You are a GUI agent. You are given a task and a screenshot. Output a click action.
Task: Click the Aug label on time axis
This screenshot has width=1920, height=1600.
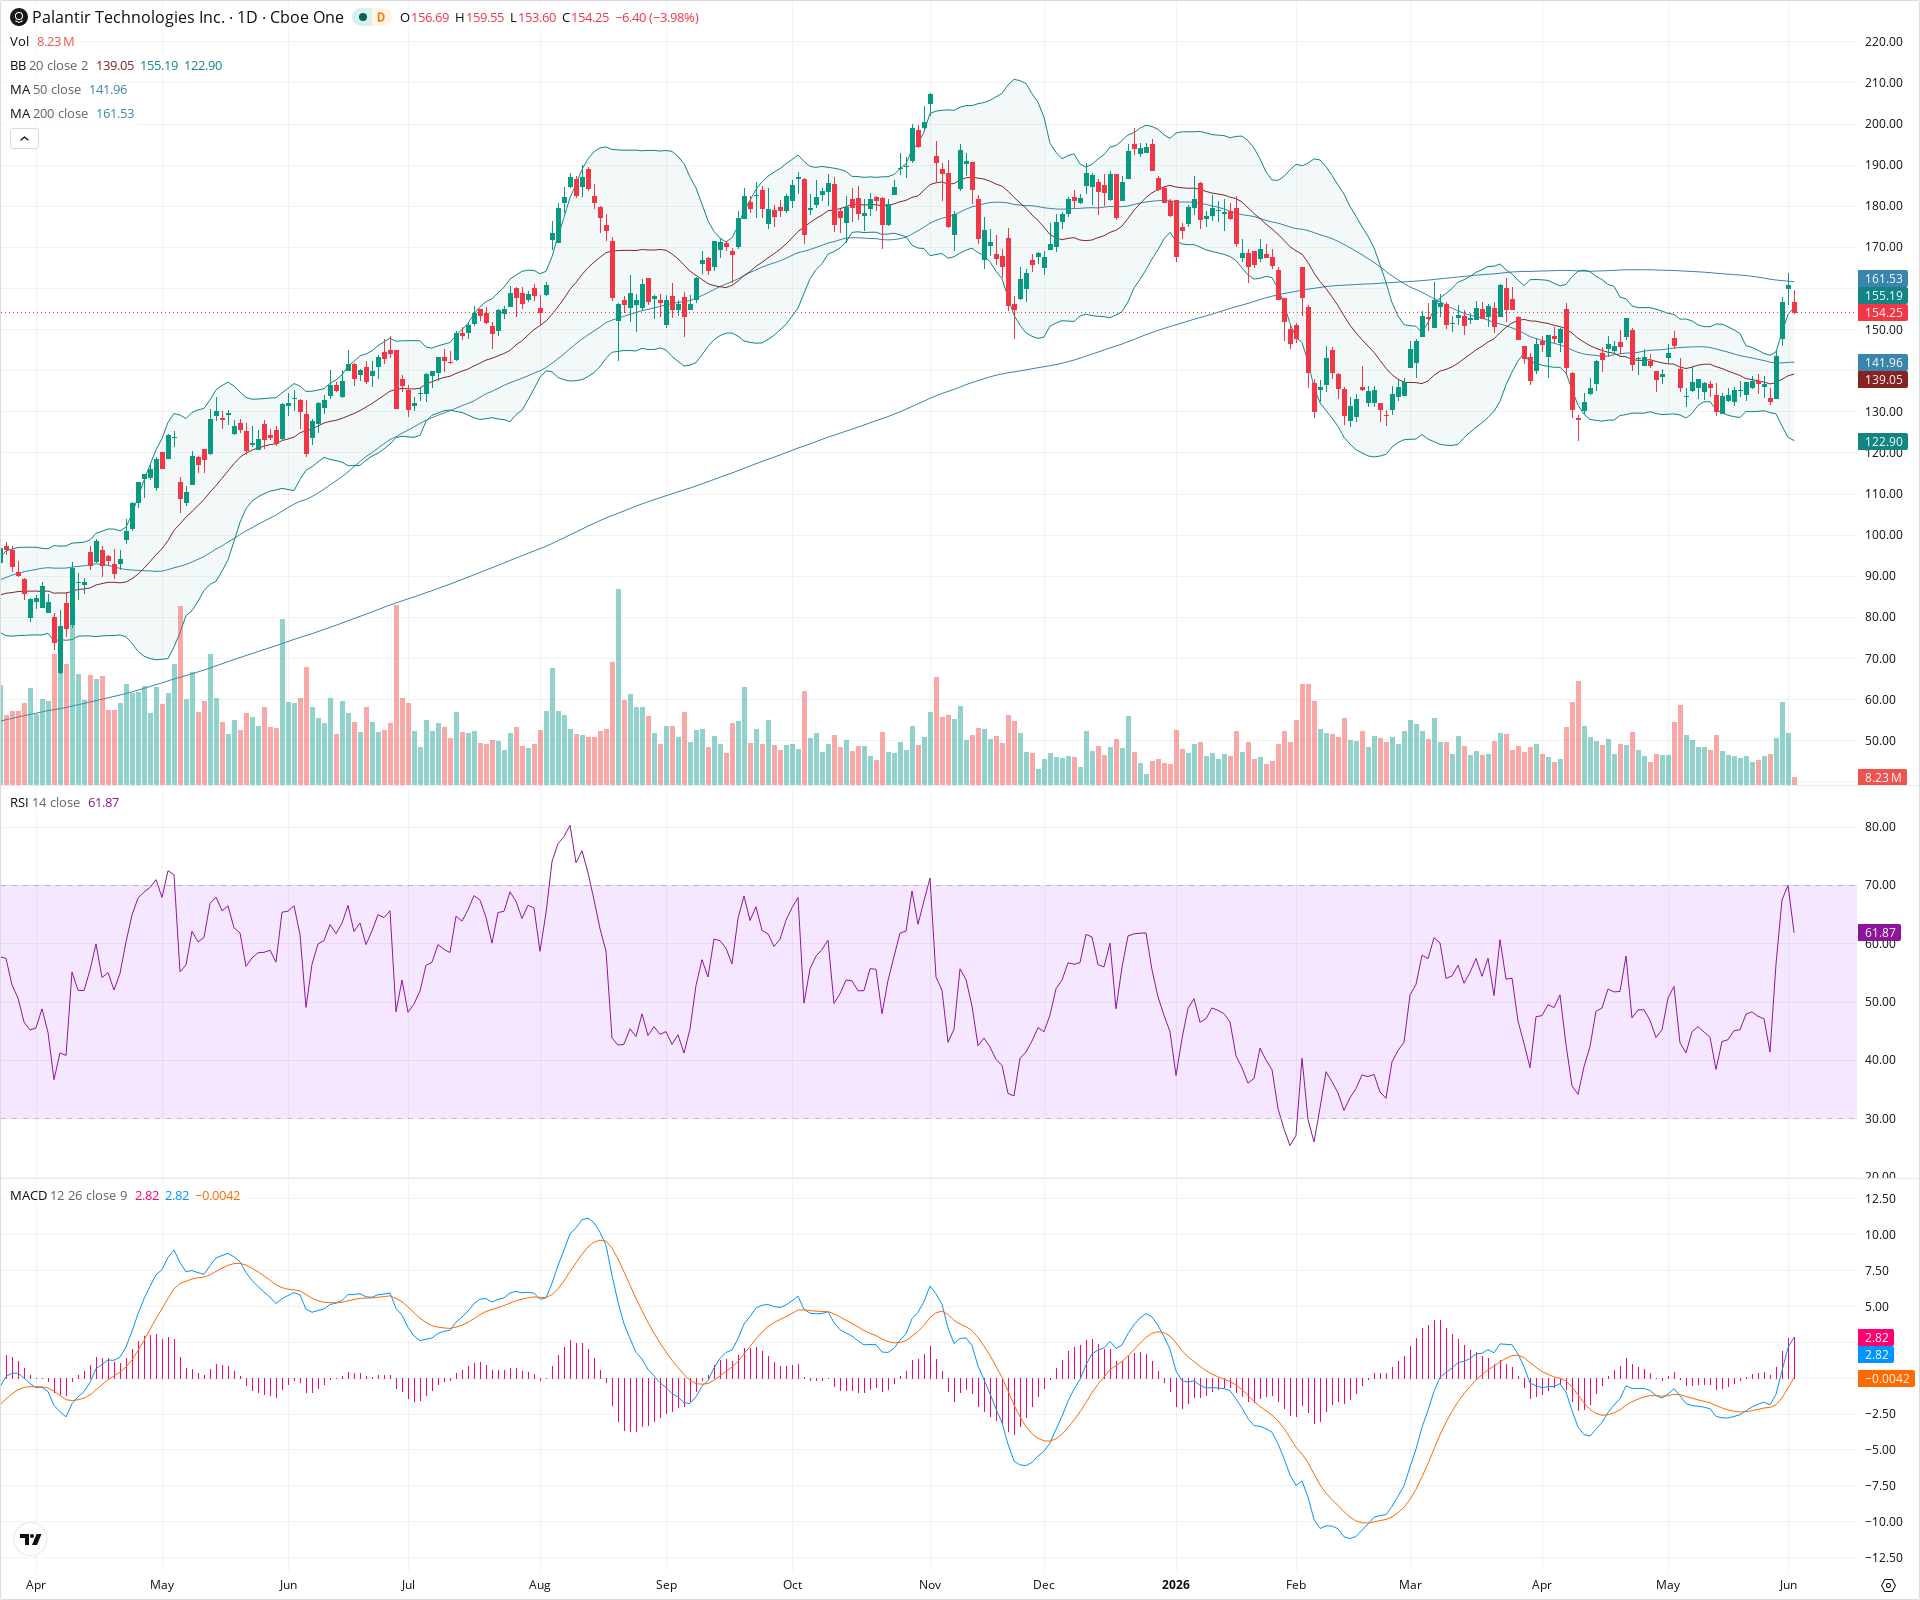[x=540, y=1584]
